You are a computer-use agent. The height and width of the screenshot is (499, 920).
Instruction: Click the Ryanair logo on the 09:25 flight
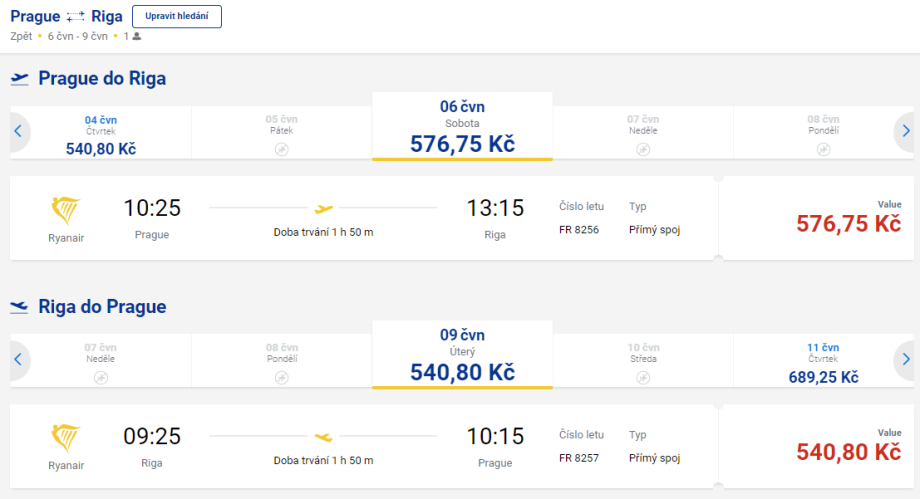click(66, 438)
